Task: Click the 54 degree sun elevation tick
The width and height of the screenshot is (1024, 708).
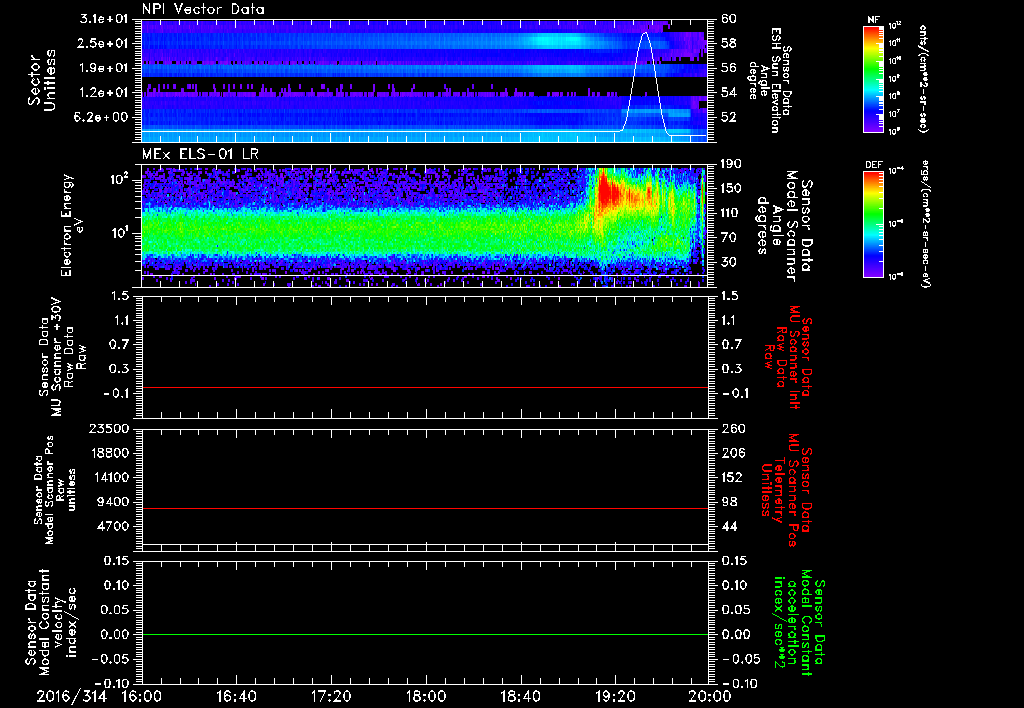Action: coord(729,93)
